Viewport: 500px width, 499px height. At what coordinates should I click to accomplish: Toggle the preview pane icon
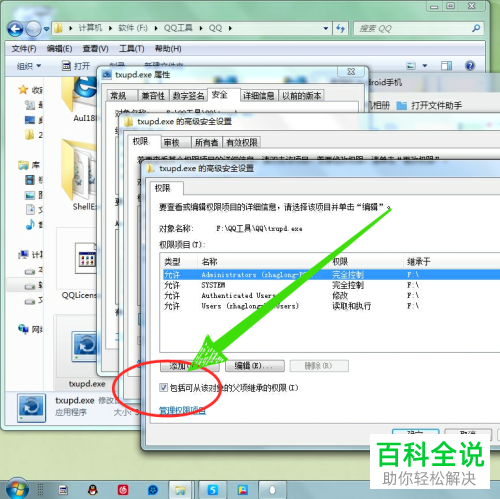point(446,66)
